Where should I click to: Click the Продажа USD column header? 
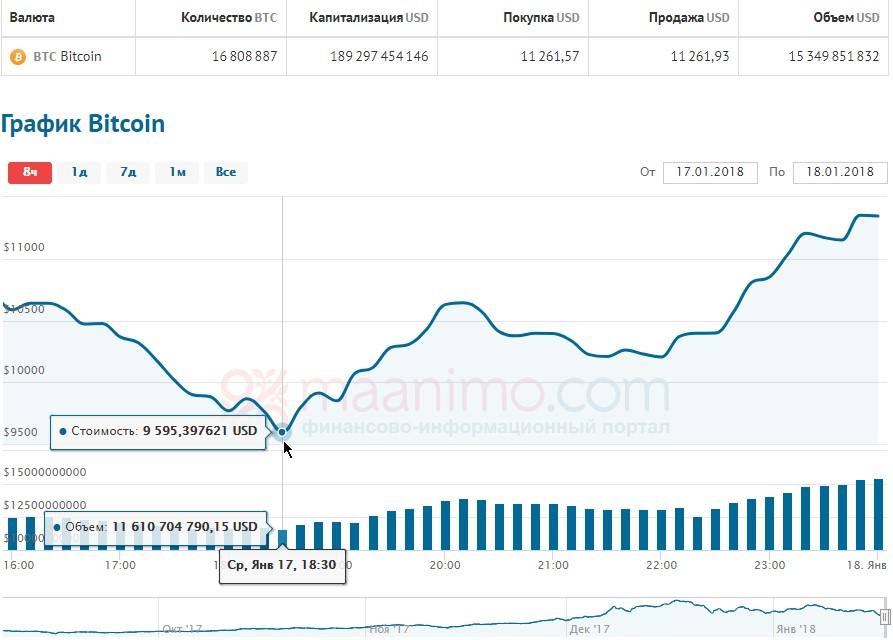tap(689, 18)
